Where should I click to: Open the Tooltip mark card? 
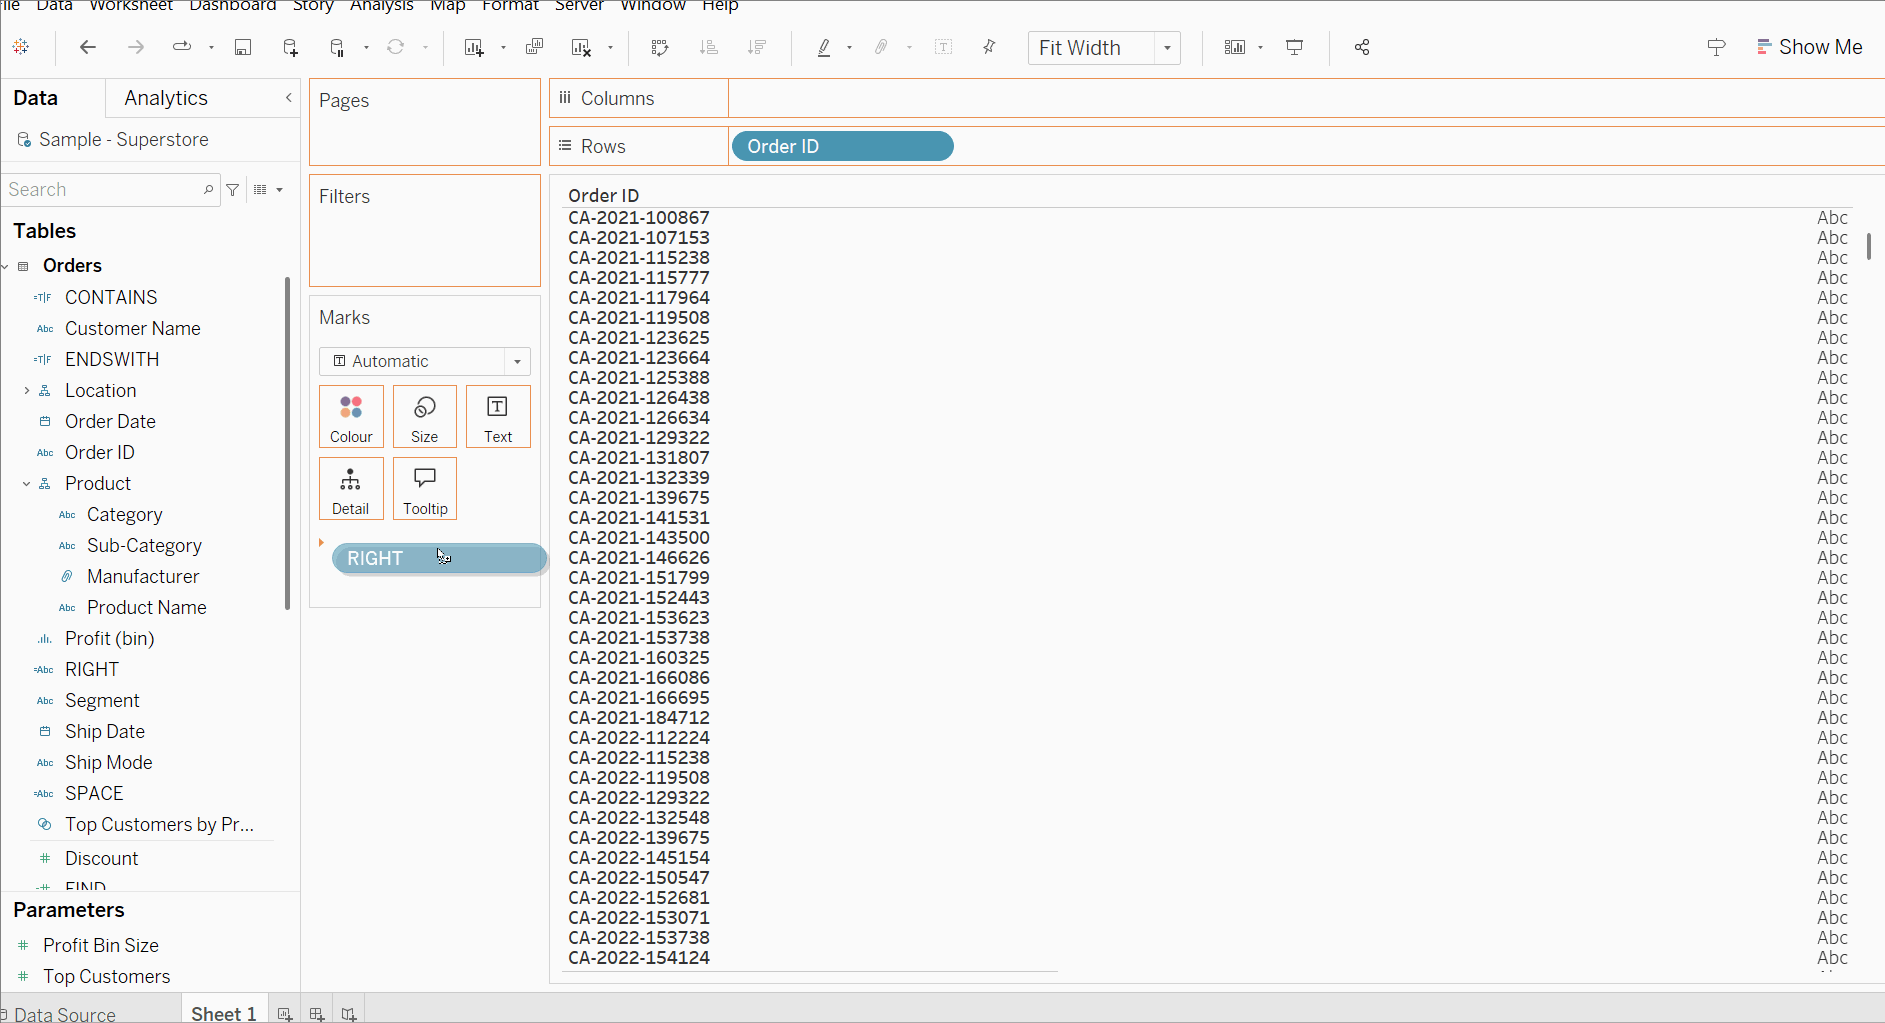coord(425,488)
